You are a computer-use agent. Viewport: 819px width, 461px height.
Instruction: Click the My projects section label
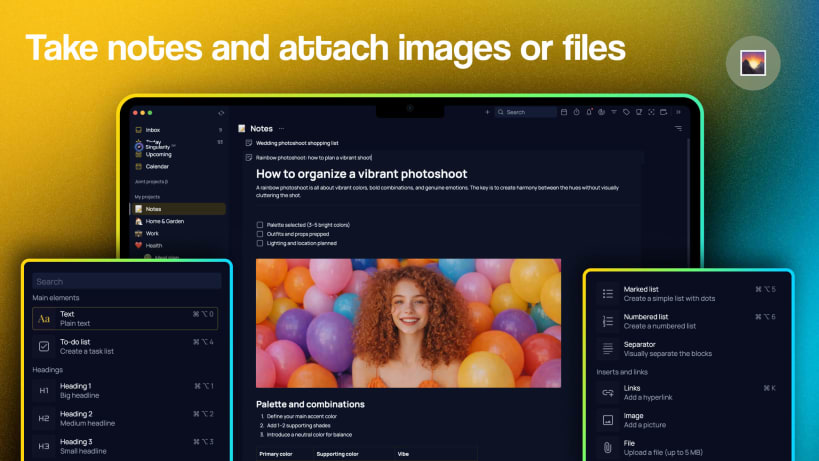(147, 197)
